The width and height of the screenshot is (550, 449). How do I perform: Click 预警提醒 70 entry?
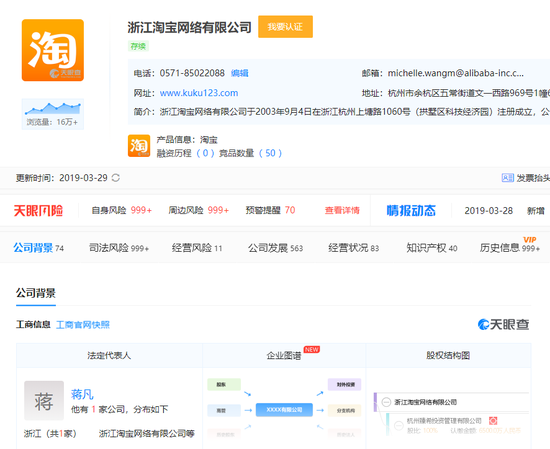270,210
